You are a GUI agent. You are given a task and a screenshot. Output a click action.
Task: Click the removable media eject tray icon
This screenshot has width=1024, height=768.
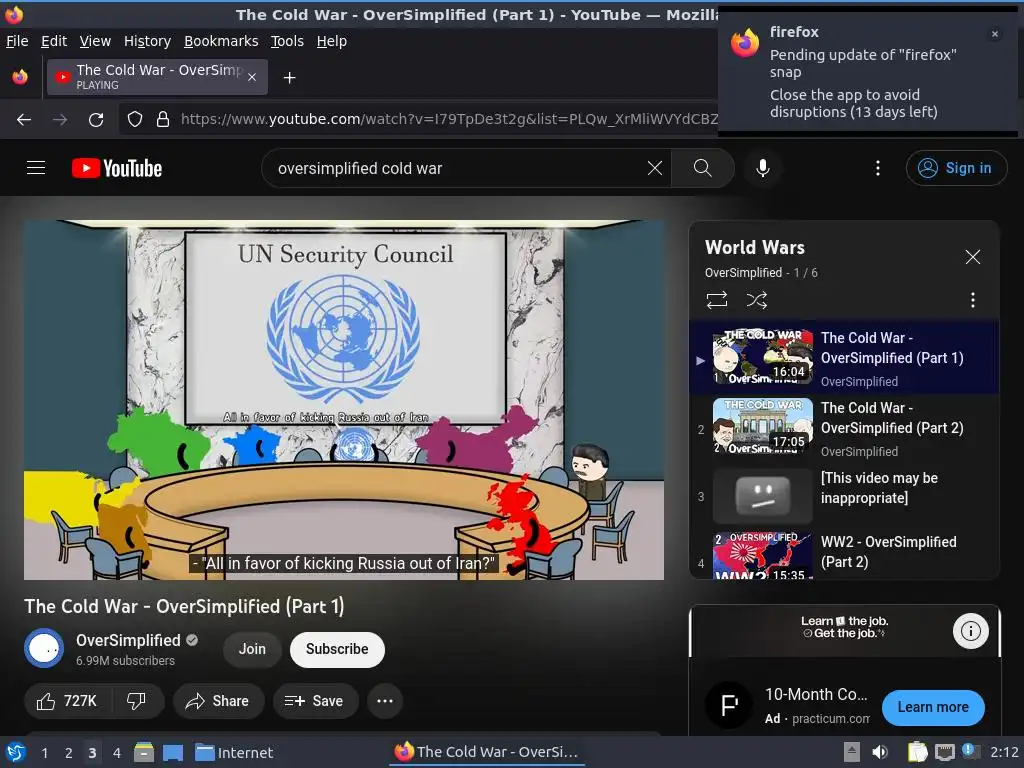852,752
